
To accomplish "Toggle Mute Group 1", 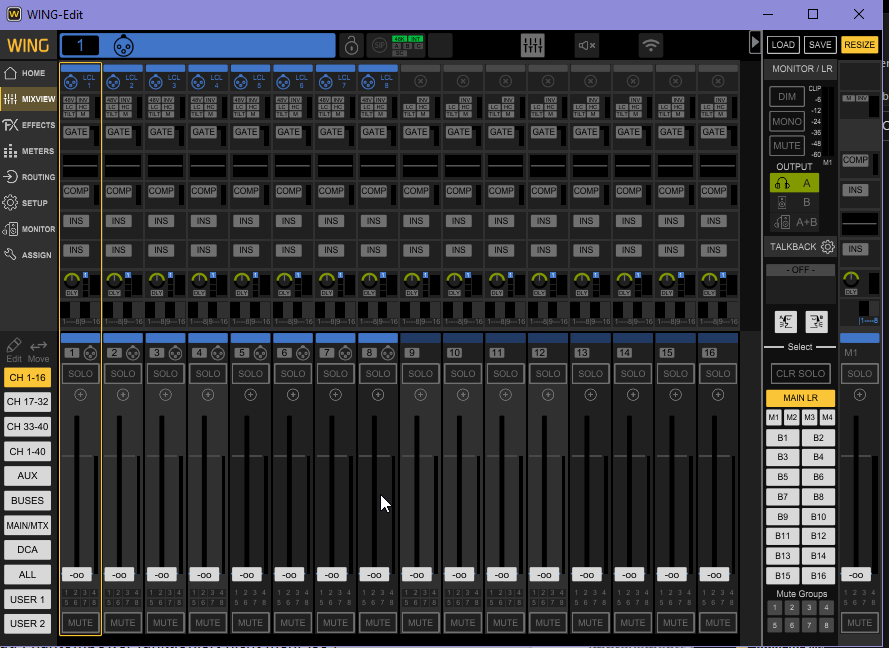I will [x=774, y=608].
